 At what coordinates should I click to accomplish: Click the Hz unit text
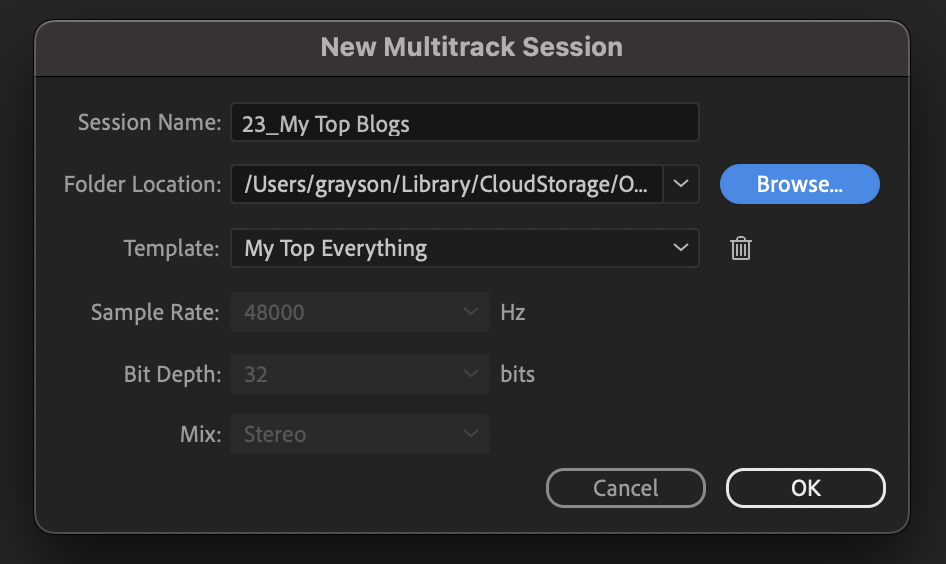coord(513,312)
